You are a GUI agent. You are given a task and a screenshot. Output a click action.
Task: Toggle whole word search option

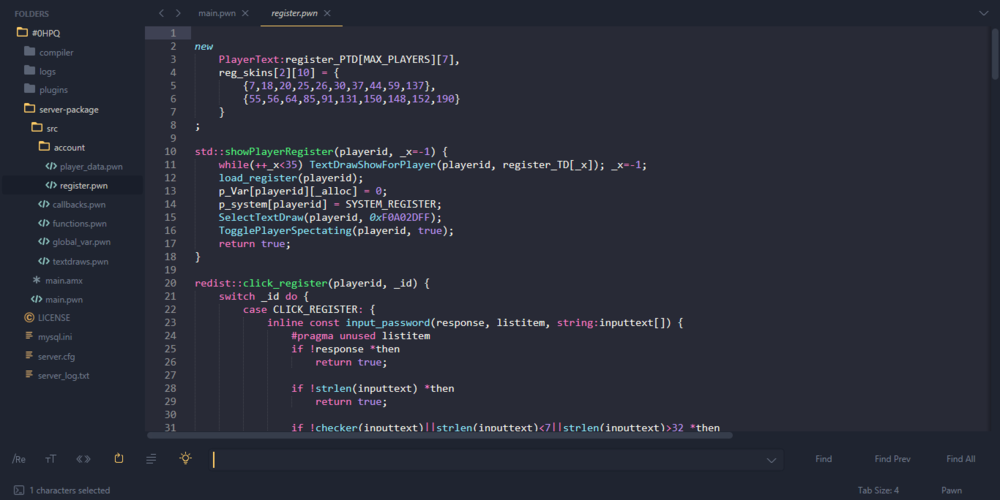84,459
